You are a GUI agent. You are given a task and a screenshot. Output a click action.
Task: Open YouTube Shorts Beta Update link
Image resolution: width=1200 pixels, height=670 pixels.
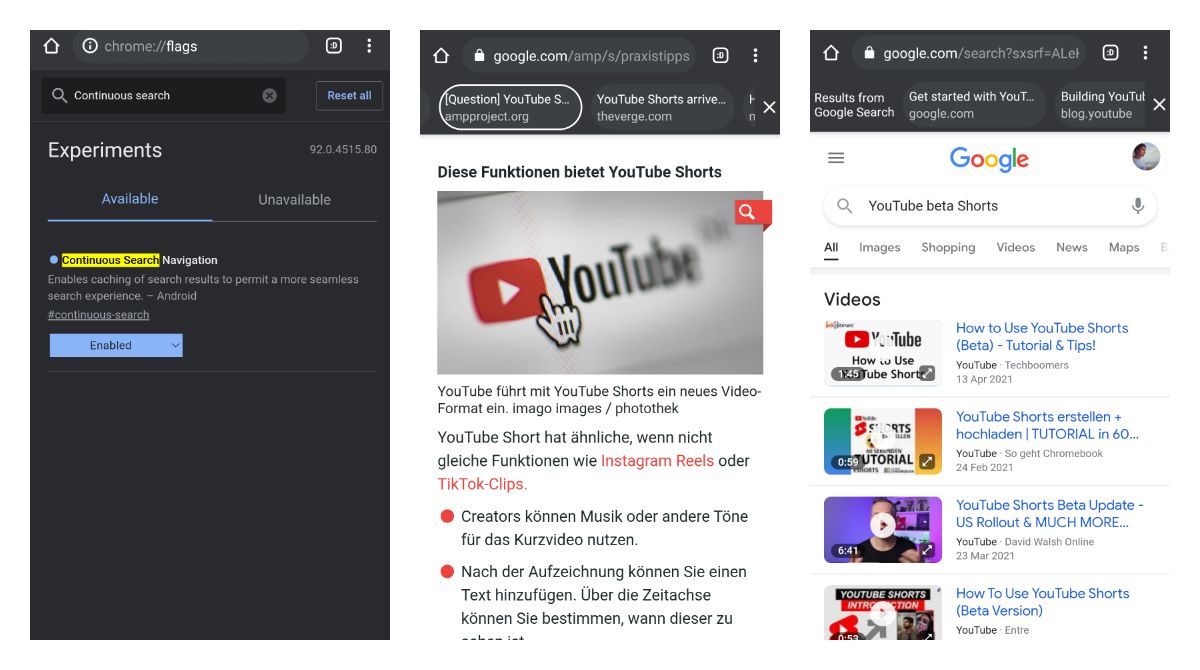pos(1050,514)
